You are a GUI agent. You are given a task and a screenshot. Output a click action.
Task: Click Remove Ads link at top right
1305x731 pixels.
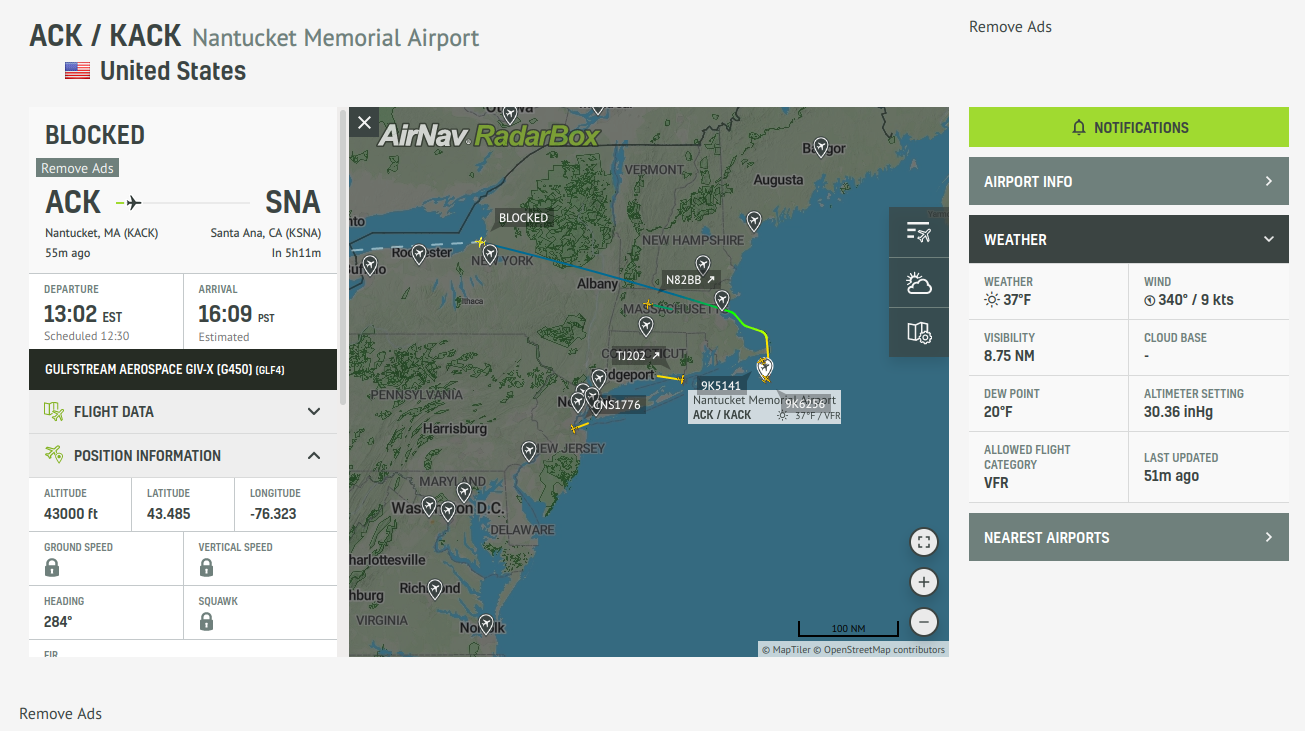pos(1010,27)
